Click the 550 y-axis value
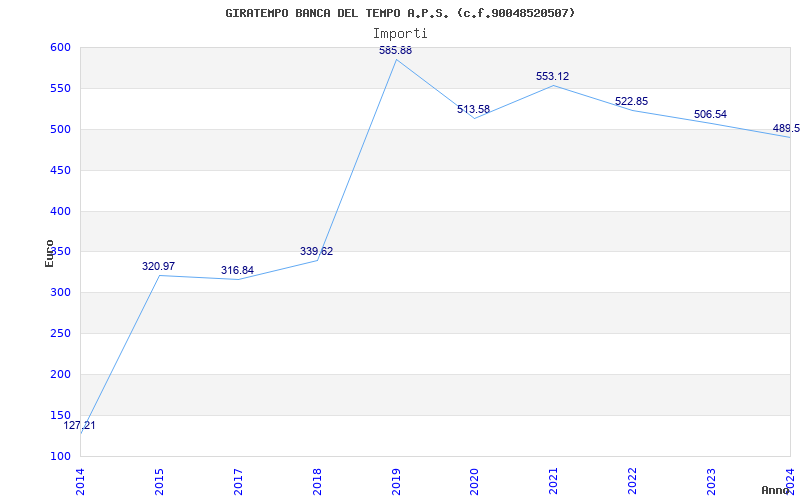 click(60, 88)
